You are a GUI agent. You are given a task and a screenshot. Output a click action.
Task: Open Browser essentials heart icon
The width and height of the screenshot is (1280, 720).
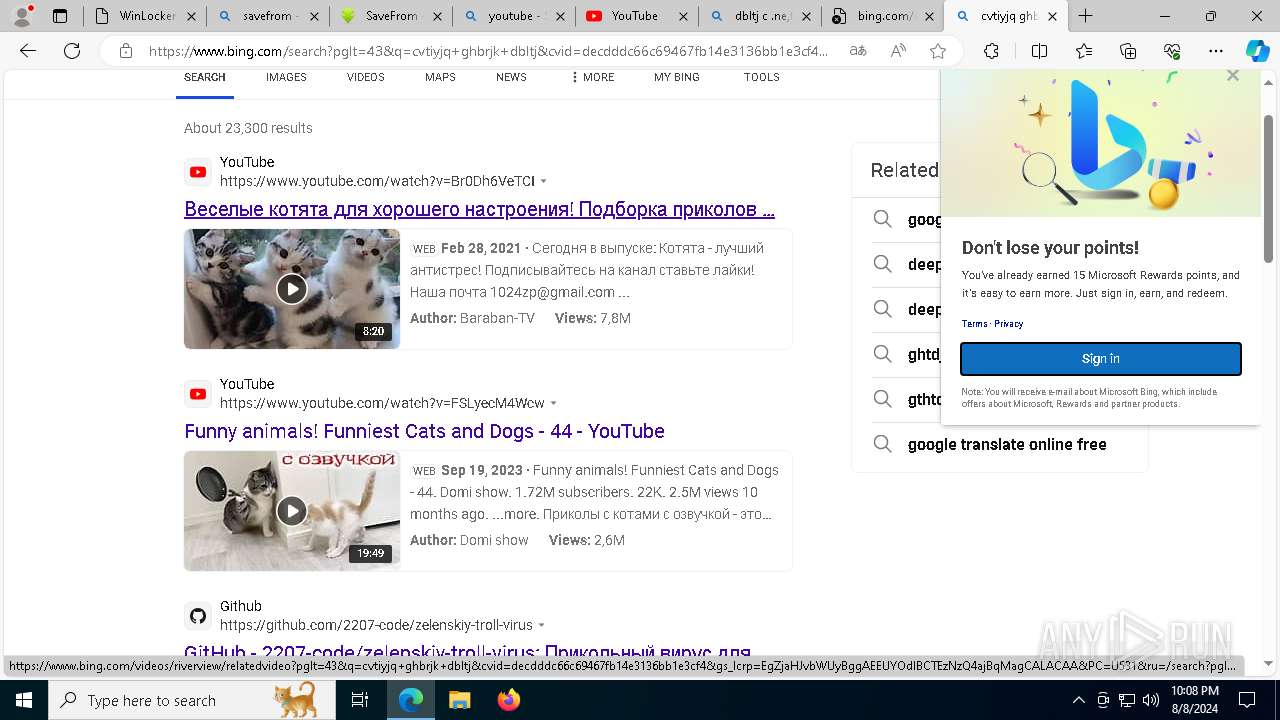pos(1172,51)
